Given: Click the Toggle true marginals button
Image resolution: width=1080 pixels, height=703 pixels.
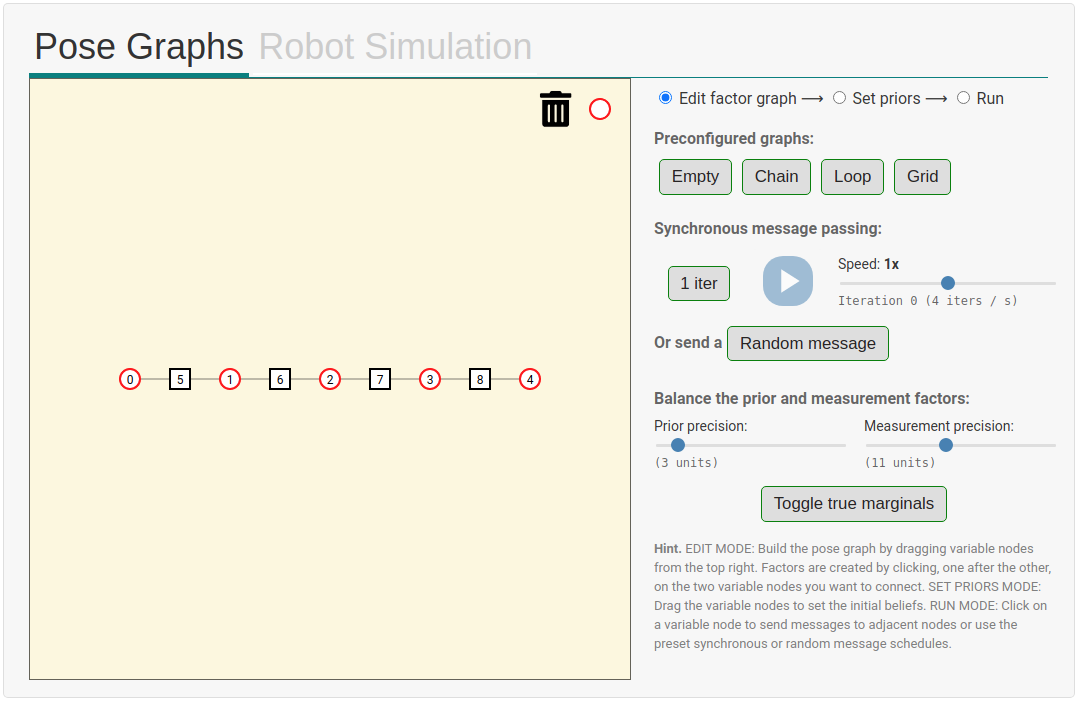Looking at the screenshot, I should pyautogui.click(x=853, y=504).
